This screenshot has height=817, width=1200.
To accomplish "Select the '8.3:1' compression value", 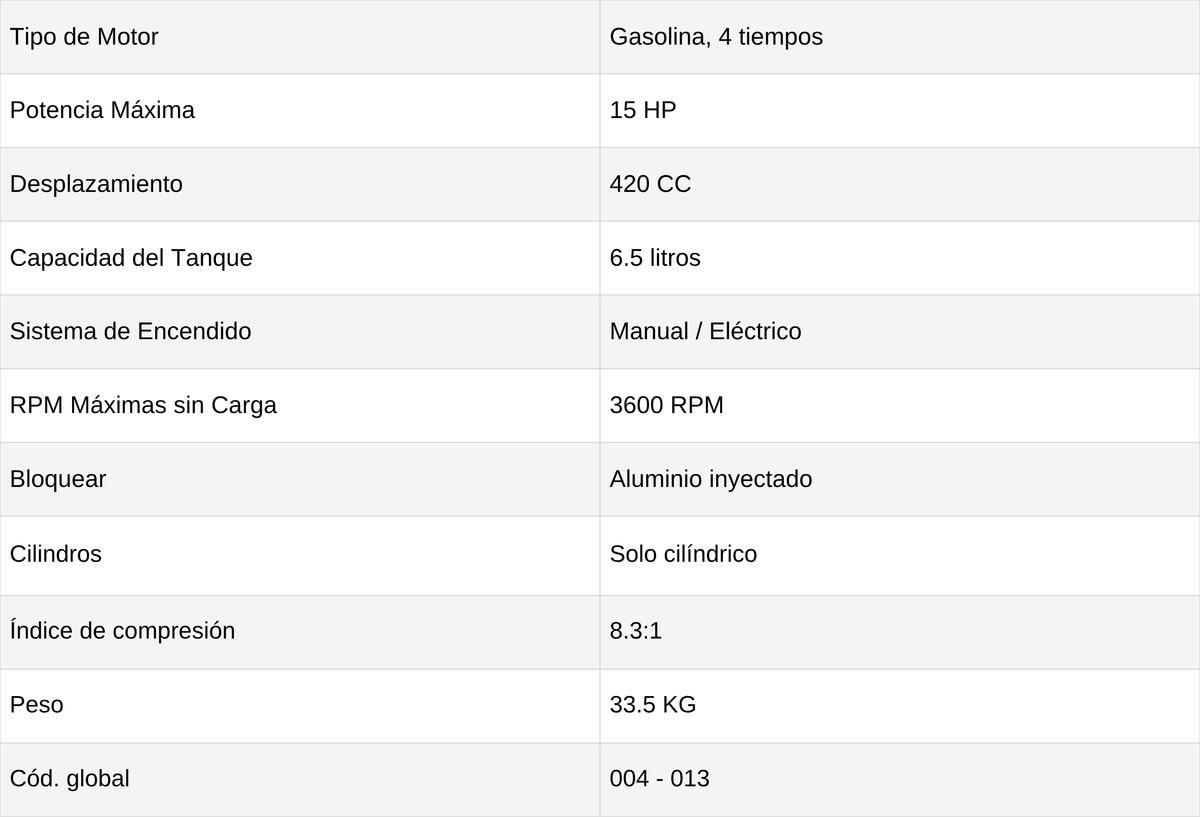I will tap(636, 631).
